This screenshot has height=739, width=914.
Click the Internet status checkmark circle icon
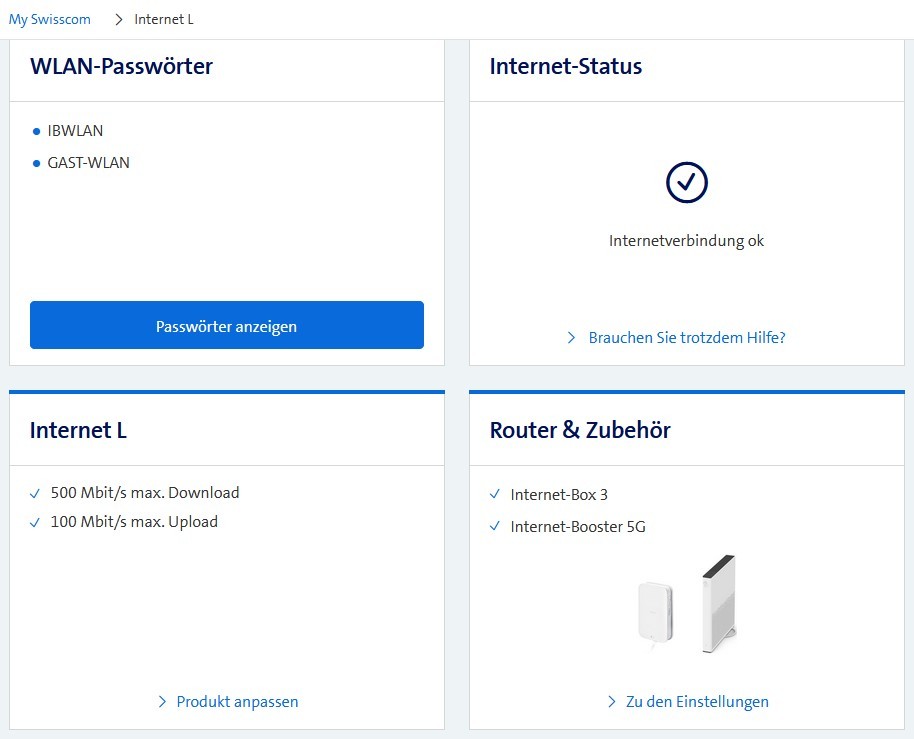click(x=686, y=181)
